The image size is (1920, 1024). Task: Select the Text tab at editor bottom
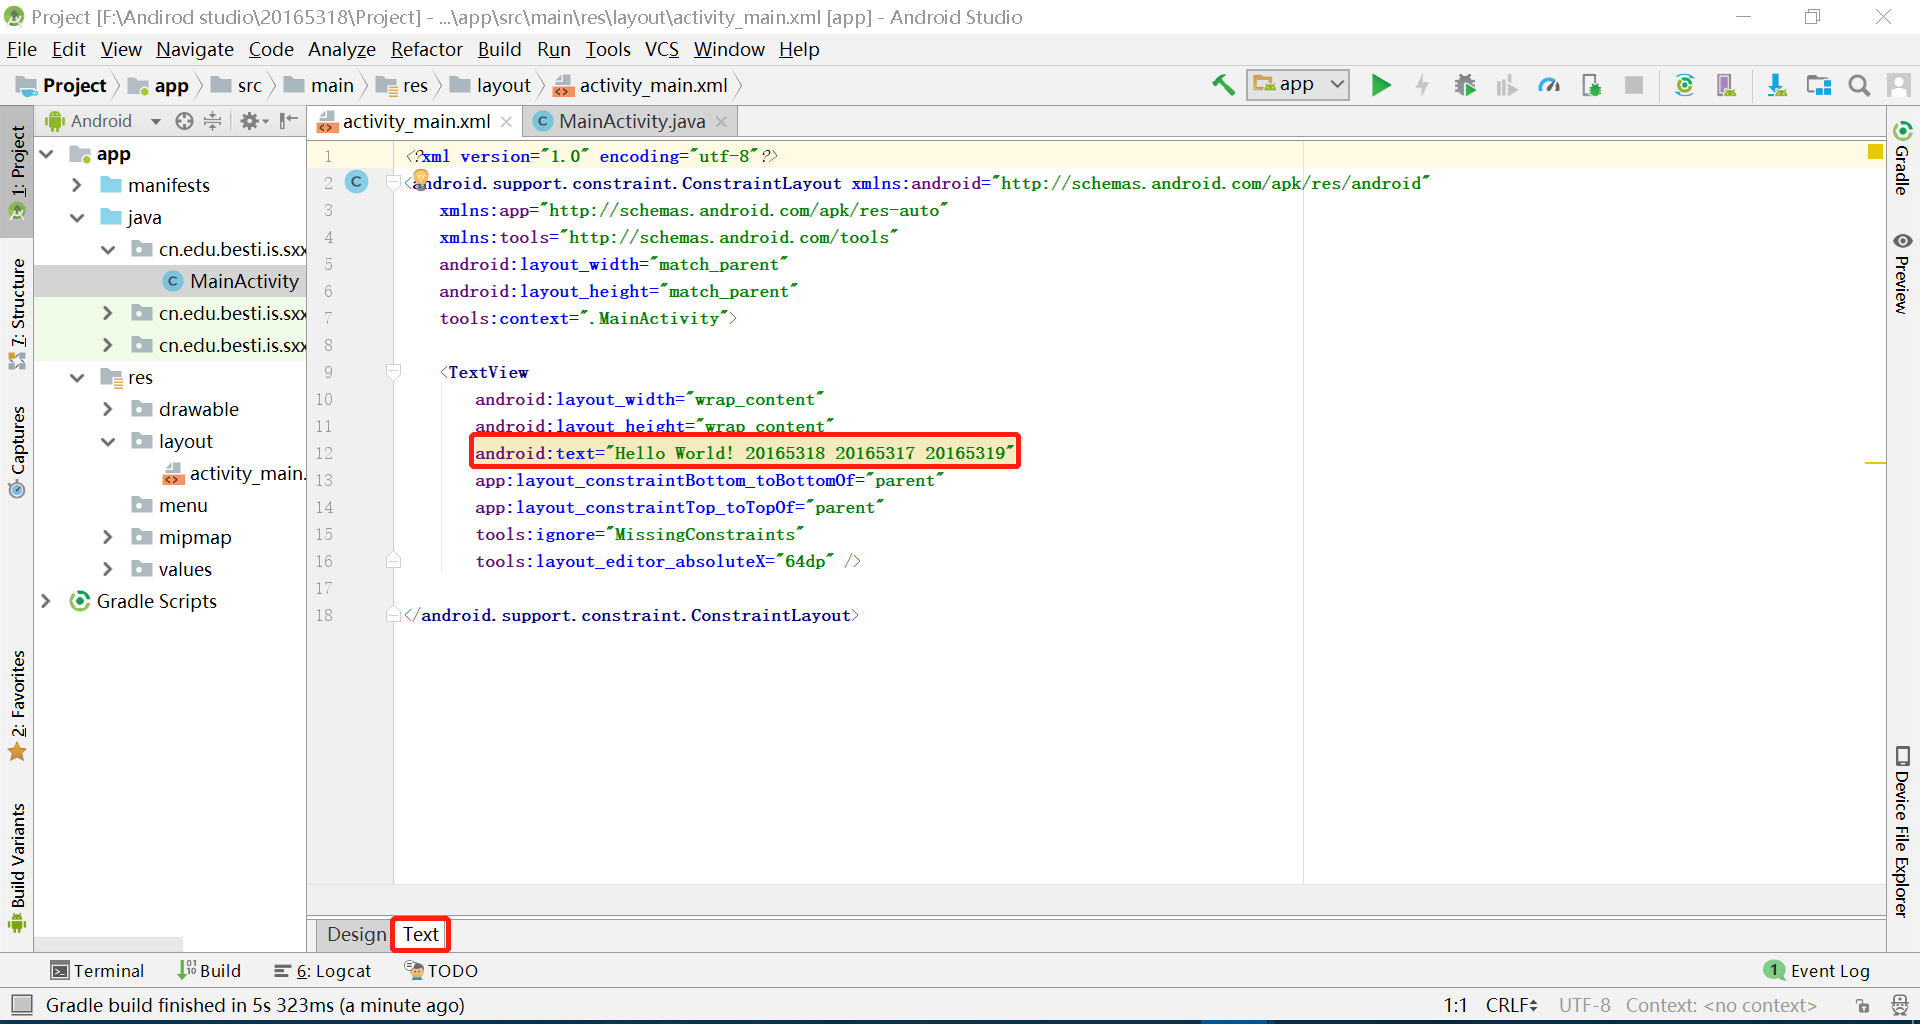pos(421,934)
